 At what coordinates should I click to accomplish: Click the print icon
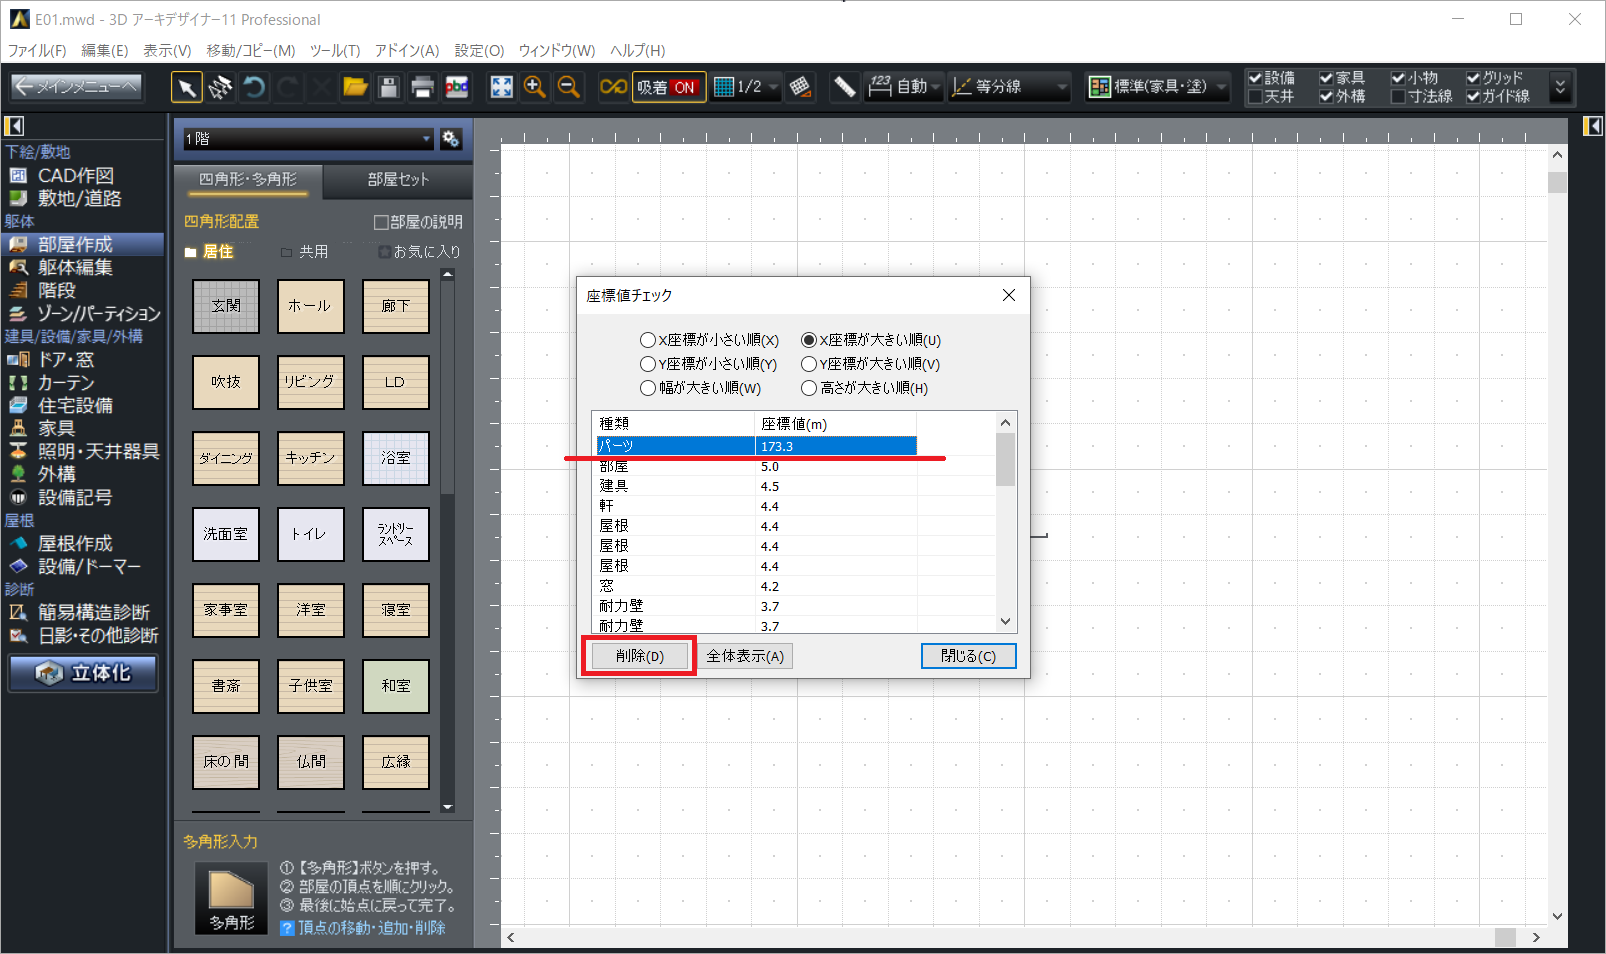422,88
